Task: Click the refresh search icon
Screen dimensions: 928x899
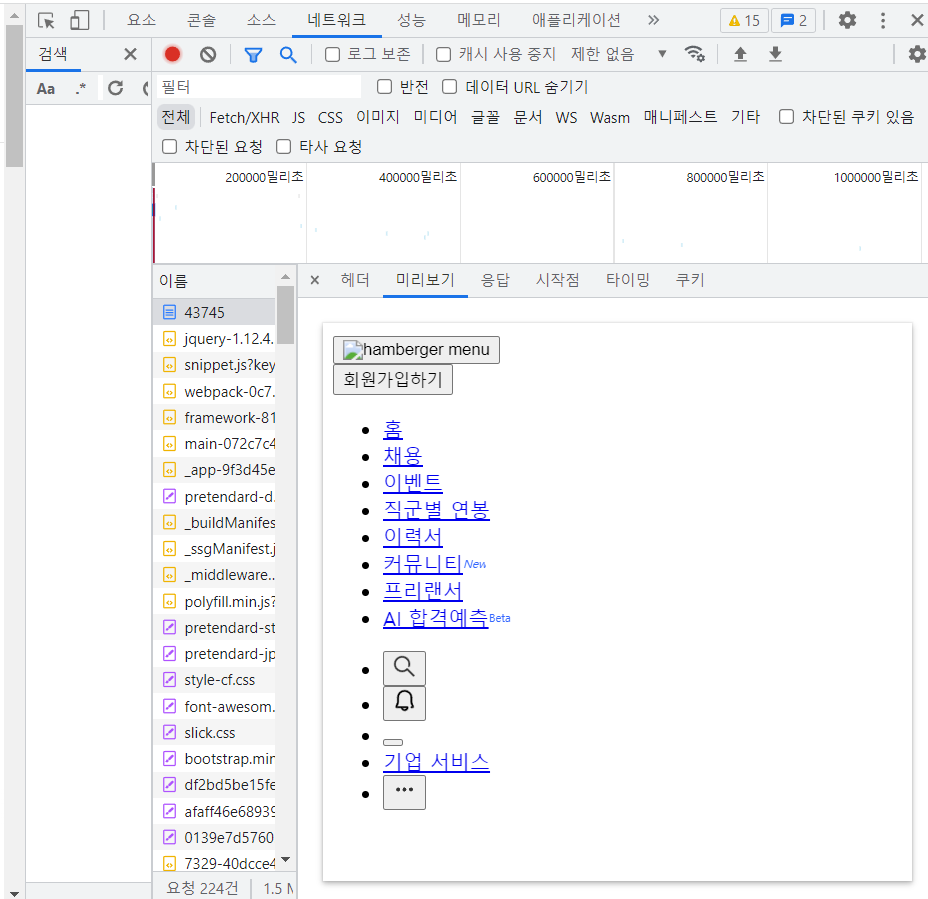Action: [115, 89]
